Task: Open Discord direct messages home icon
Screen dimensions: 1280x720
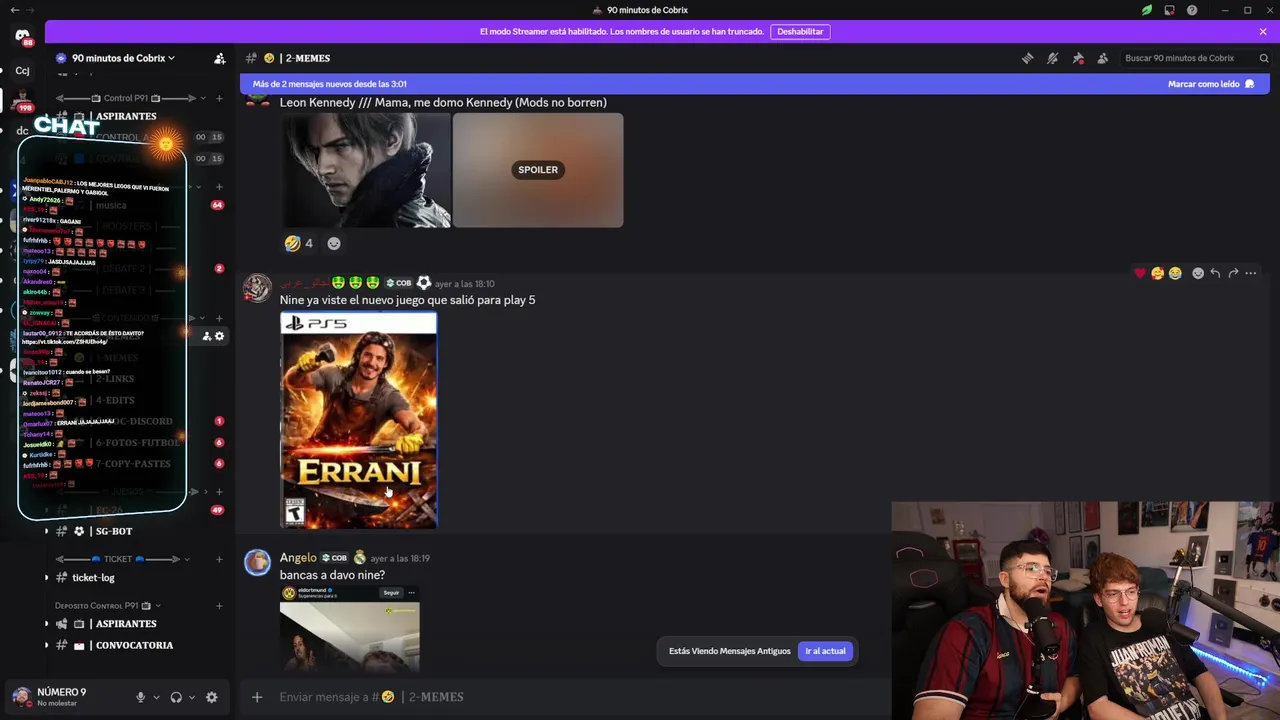Action: tap(22, 37)
